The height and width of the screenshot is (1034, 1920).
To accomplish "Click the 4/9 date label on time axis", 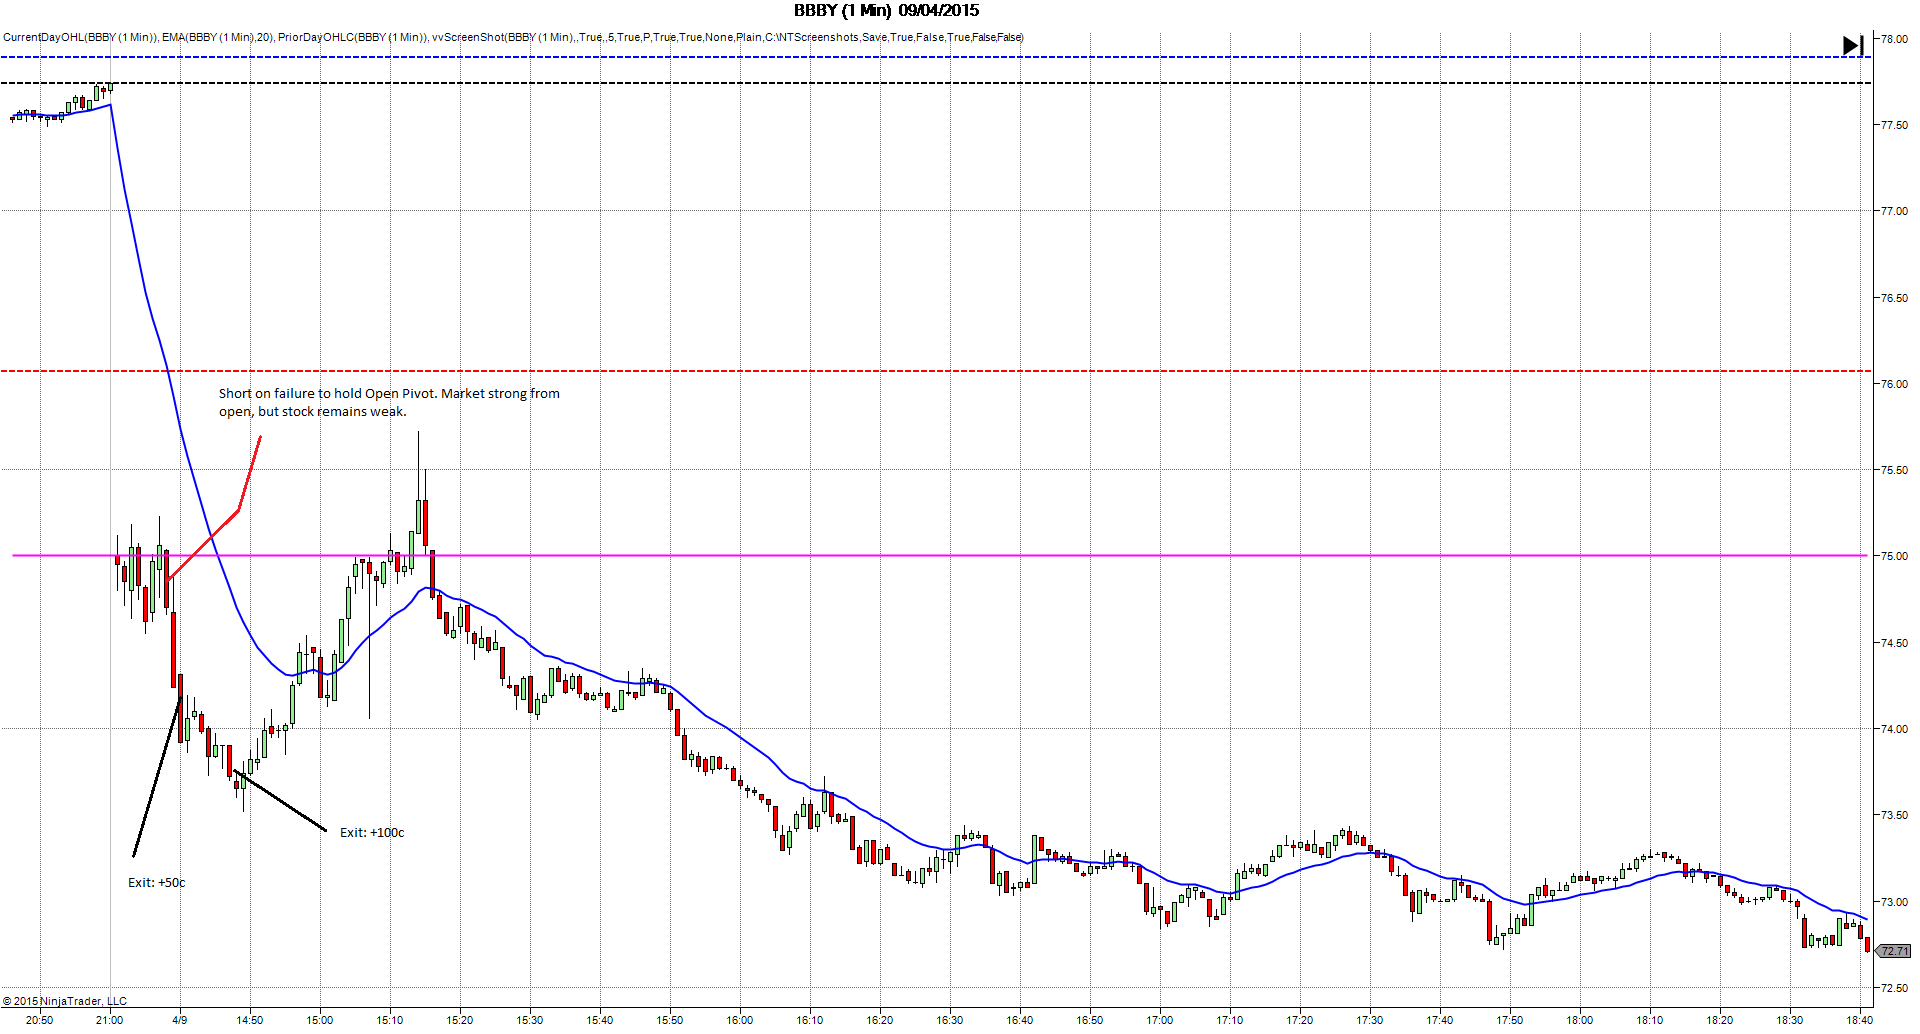I will point(180,1020).
